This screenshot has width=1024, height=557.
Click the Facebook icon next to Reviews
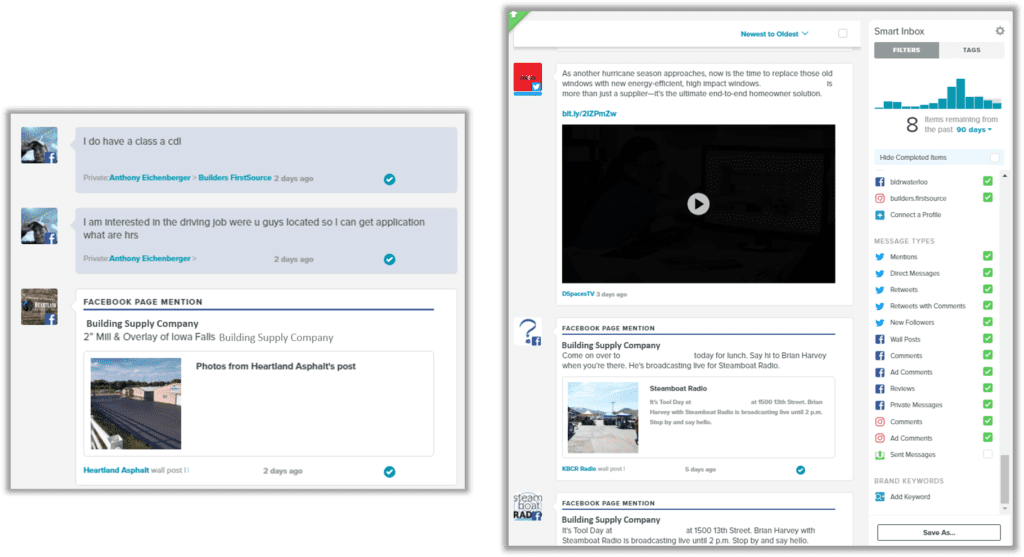[880, 389]
